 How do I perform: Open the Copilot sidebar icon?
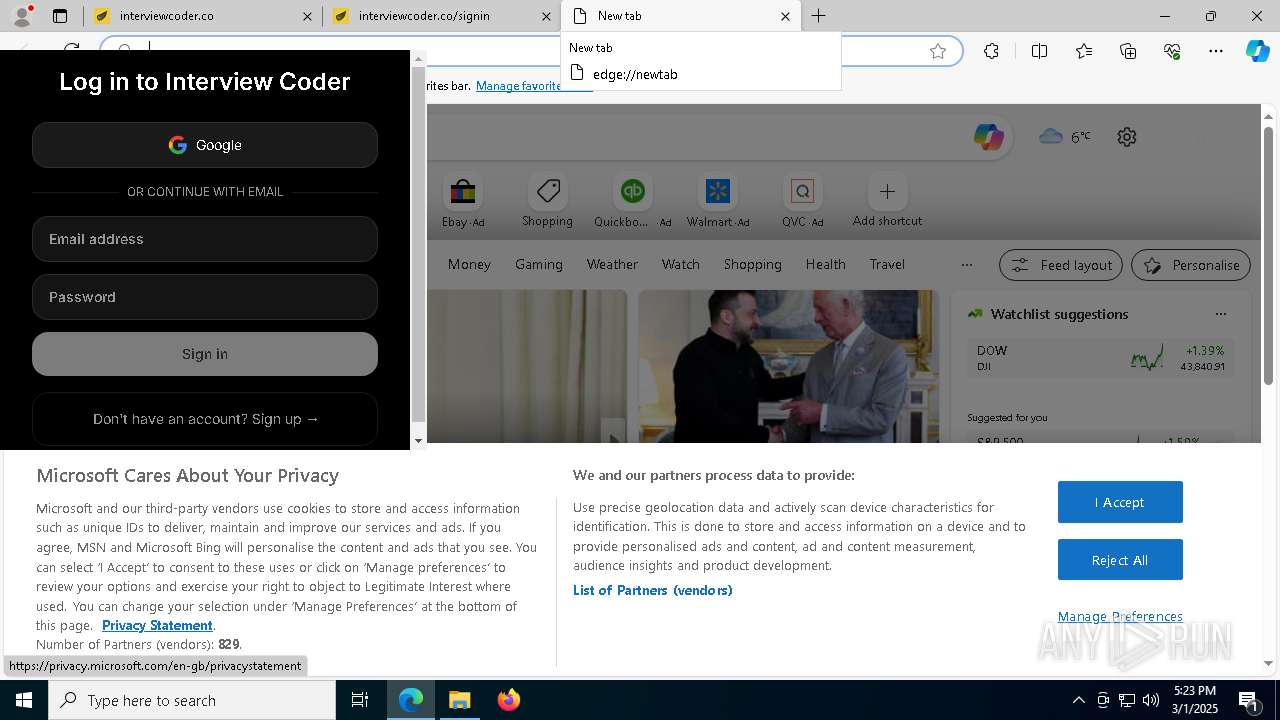point(1258,51)
